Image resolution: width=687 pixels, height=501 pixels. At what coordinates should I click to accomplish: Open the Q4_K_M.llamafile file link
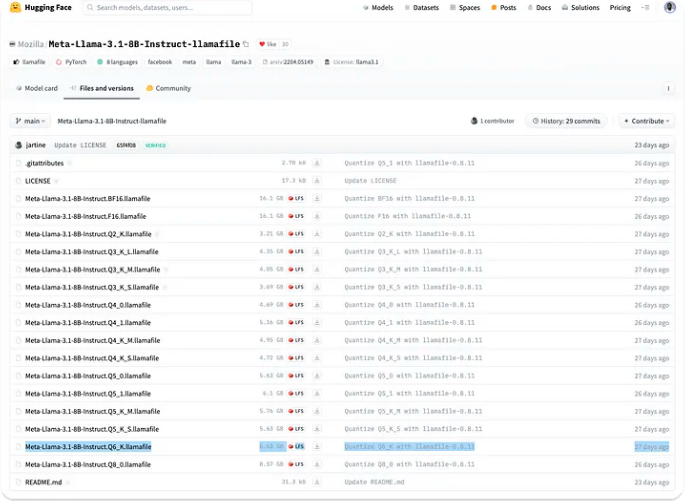click(x=92, y=340)
